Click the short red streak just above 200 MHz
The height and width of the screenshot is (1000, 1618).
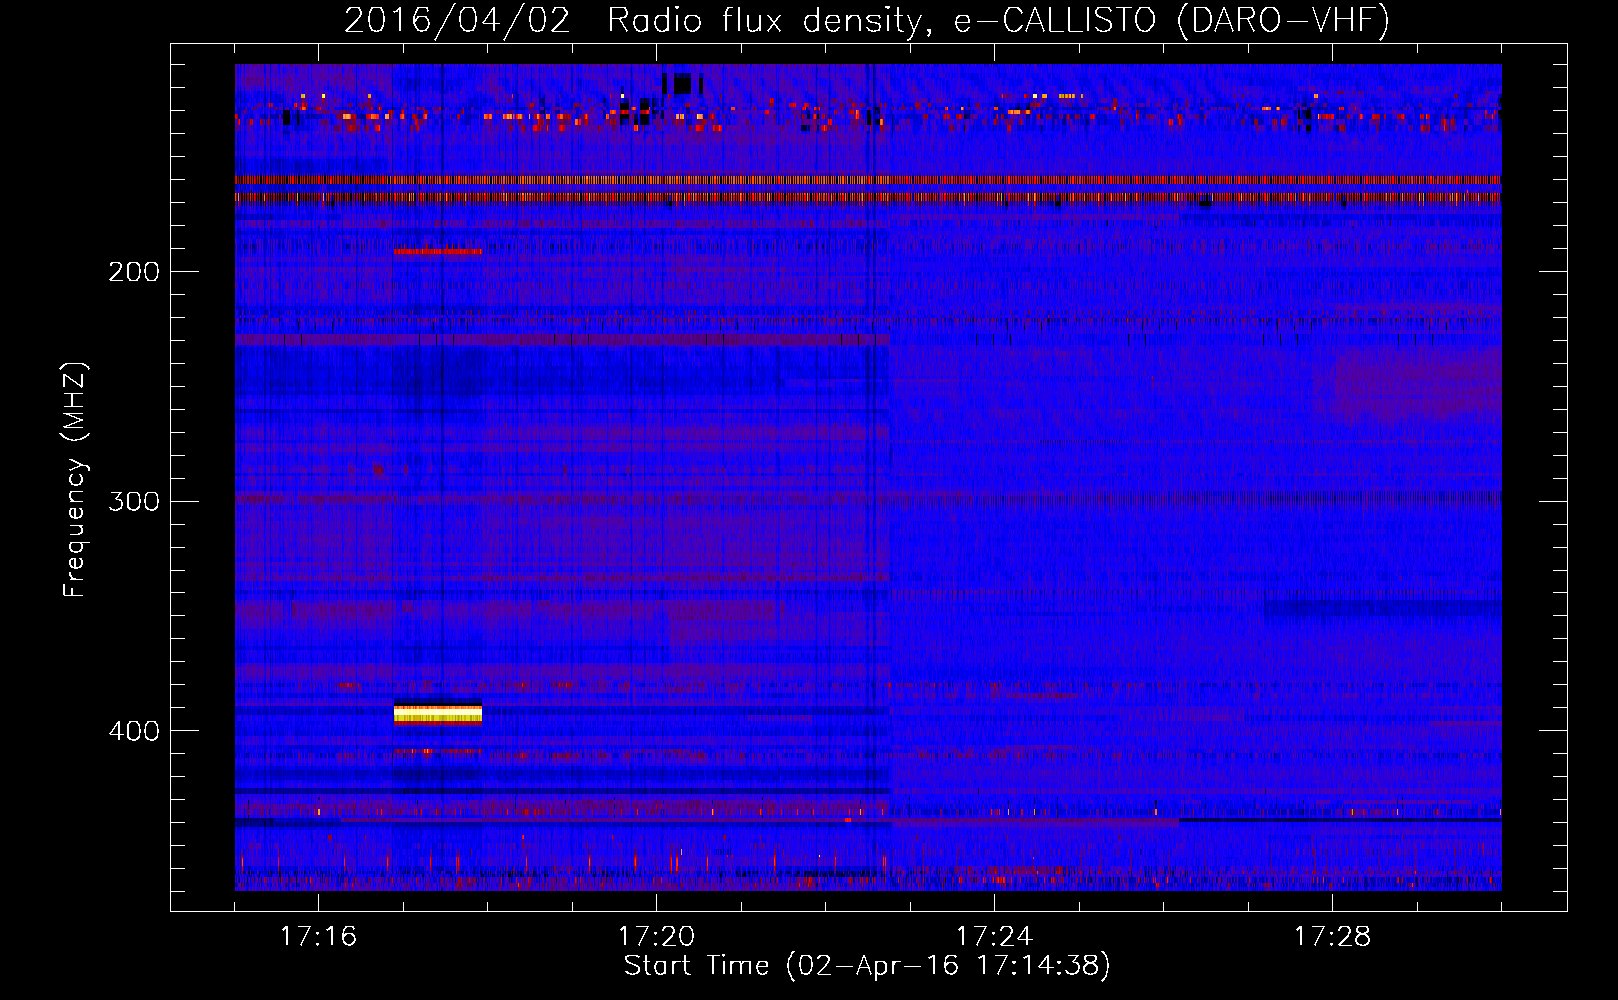(438, 251)
